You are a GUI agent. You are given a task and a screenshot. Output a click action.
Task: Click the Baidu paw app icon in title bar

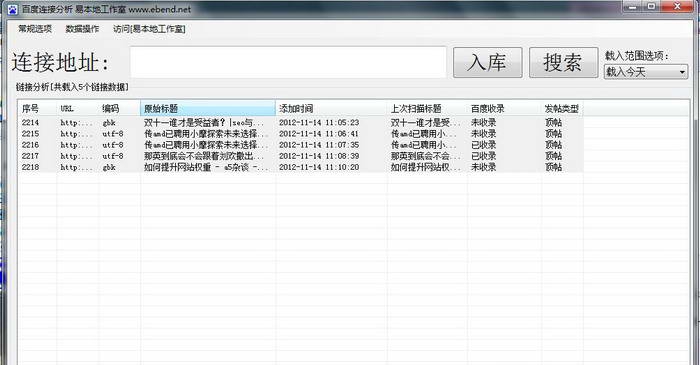pyautogui.click(x=12, y=9)
